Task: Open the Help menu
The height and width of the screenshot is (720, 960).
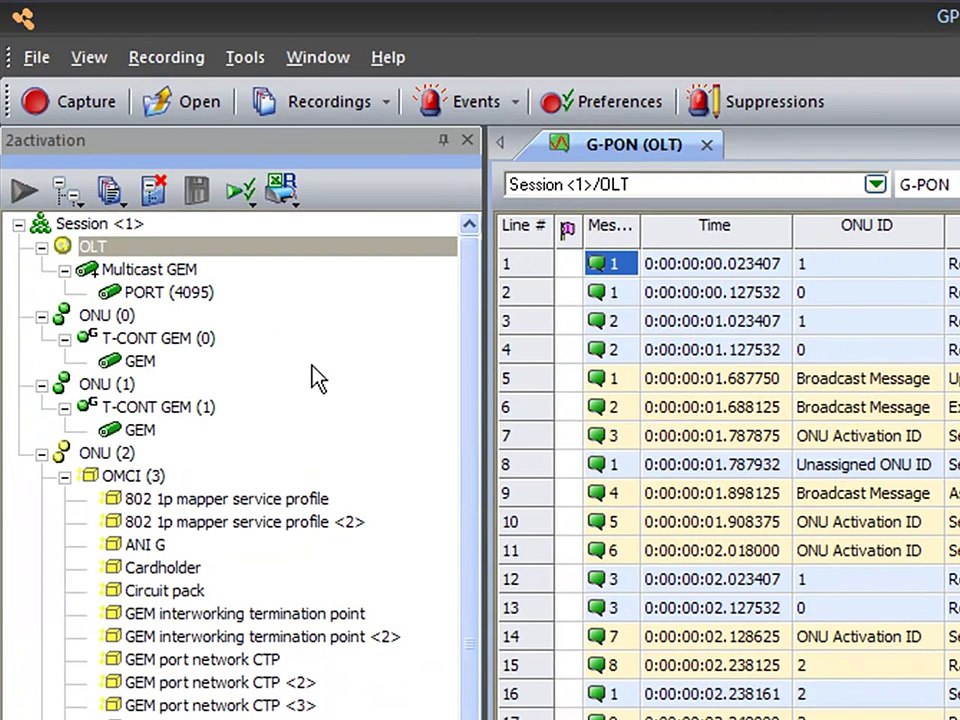Action: [388, 58]
